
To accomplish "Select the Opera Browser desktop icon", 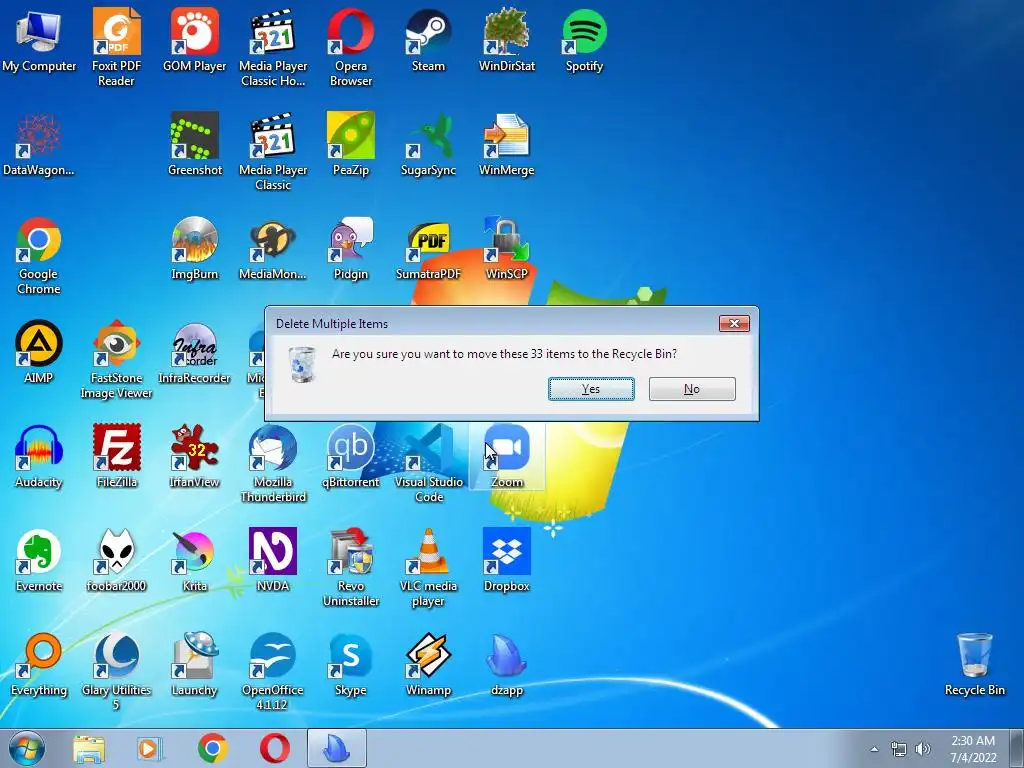I will tap(351, 47).
